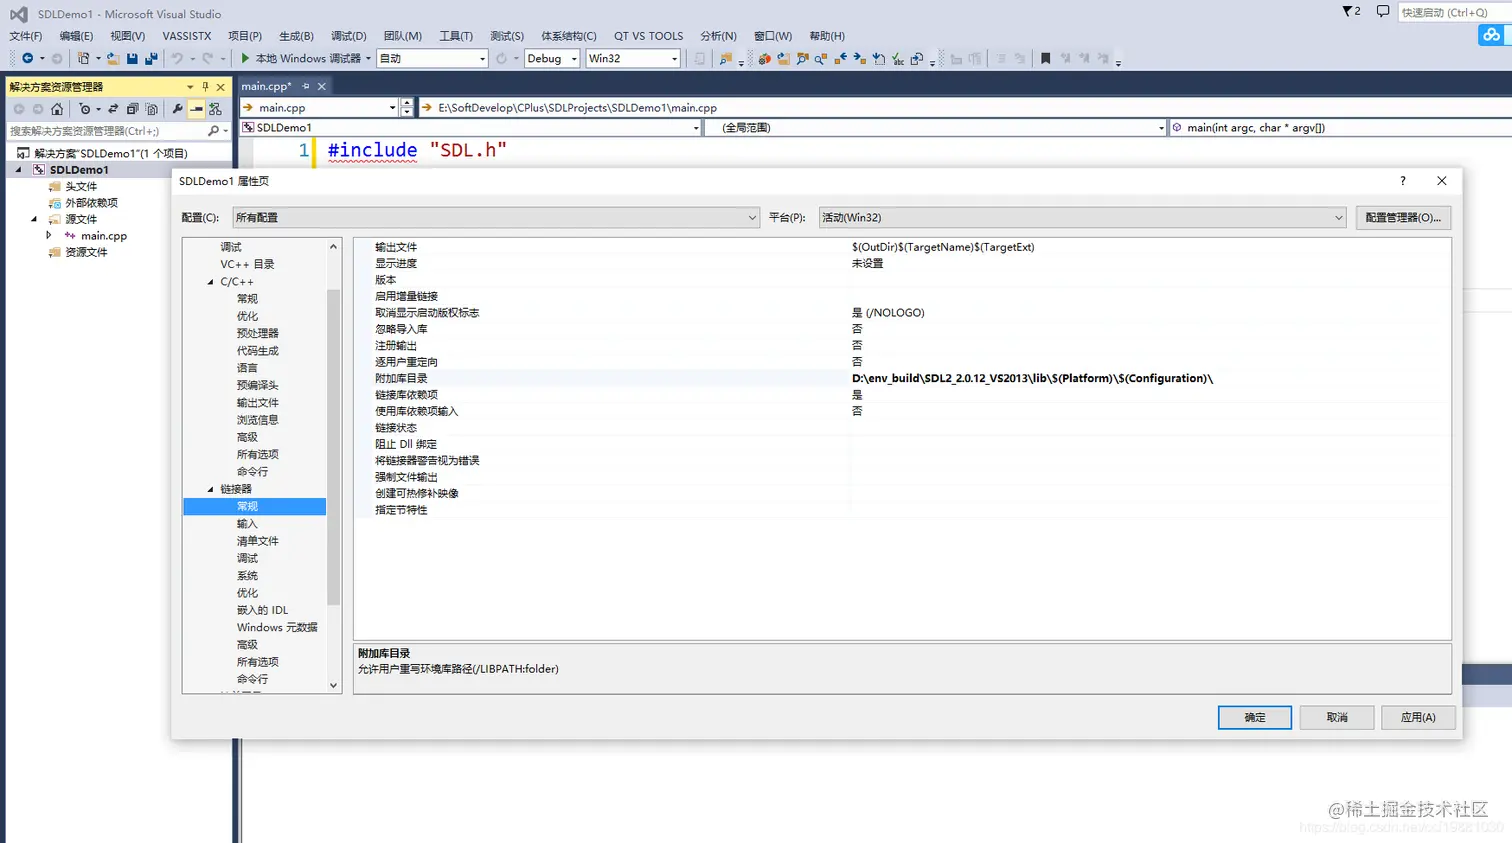Click the Solution Explorer search box
This screenshot has width=1512, height=843.
[x=105, y=131]
